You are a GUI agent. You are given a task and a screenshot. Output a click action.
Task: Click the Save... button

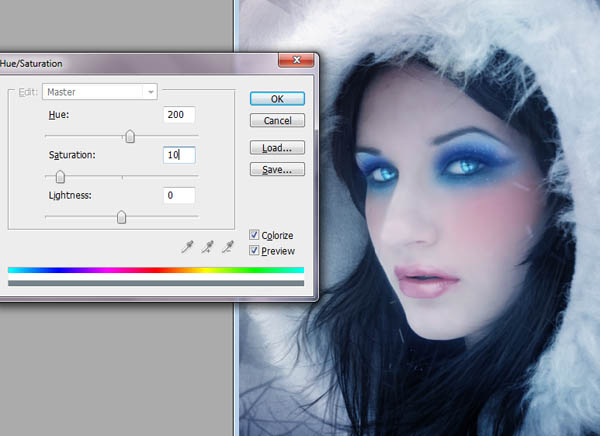277,169
